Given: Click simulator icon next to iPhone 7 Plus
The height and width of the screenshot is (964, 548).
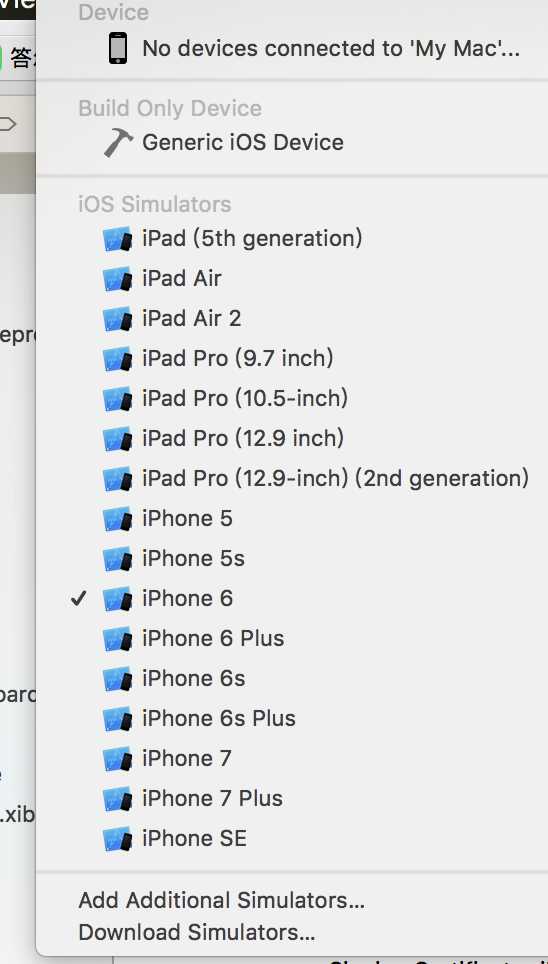Looking at the screenshot, I should coord(117,798).
